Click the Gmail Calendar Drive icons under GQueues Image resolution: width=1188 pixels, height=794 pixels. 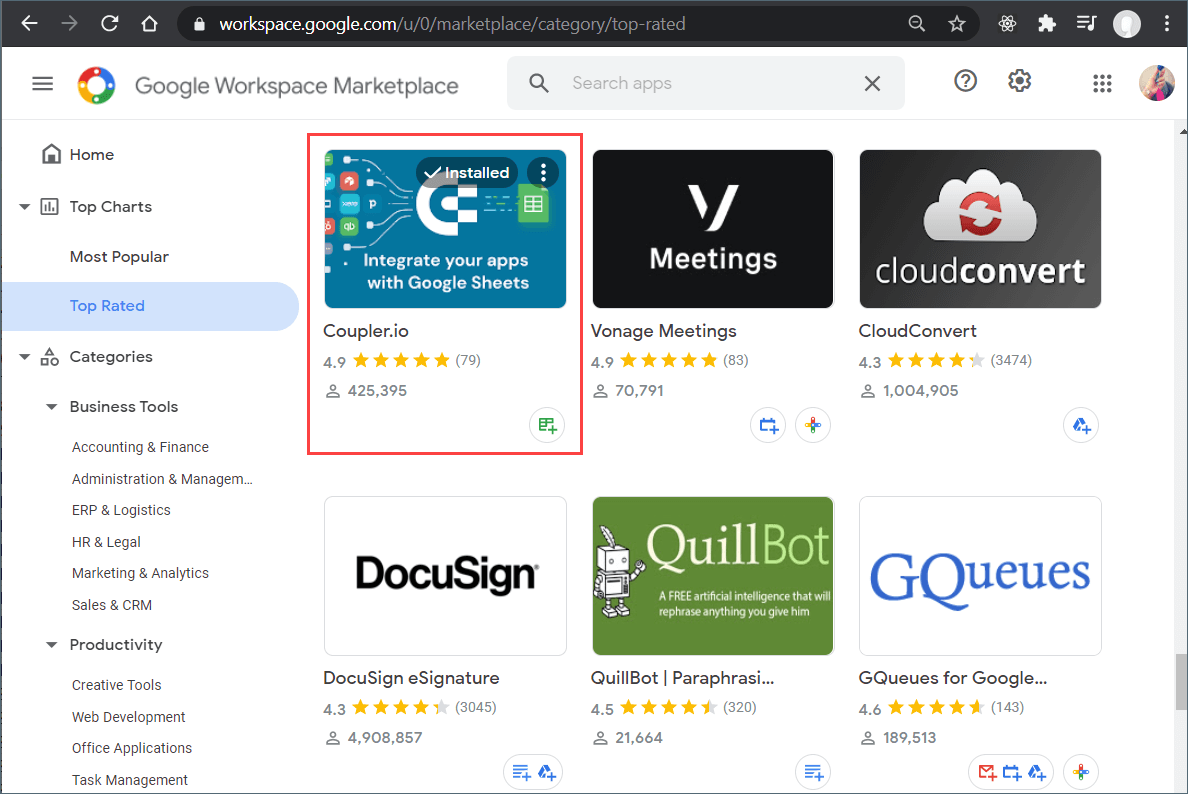pos(1011,772)
